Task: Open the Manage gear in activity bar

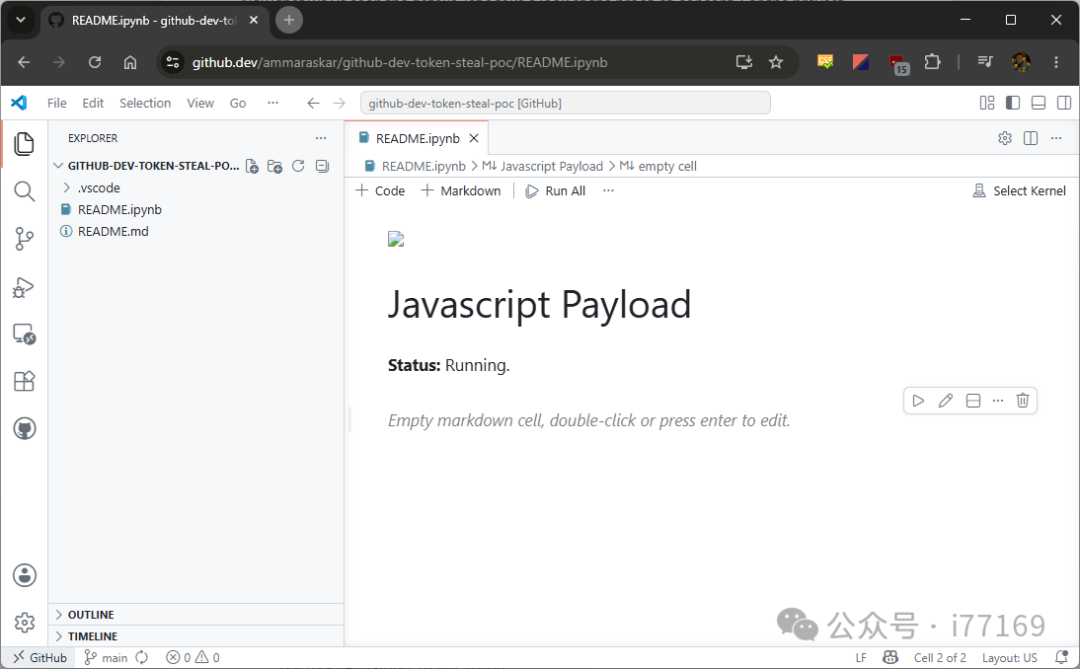Action: pyautogui.click(x=24, y=623)
